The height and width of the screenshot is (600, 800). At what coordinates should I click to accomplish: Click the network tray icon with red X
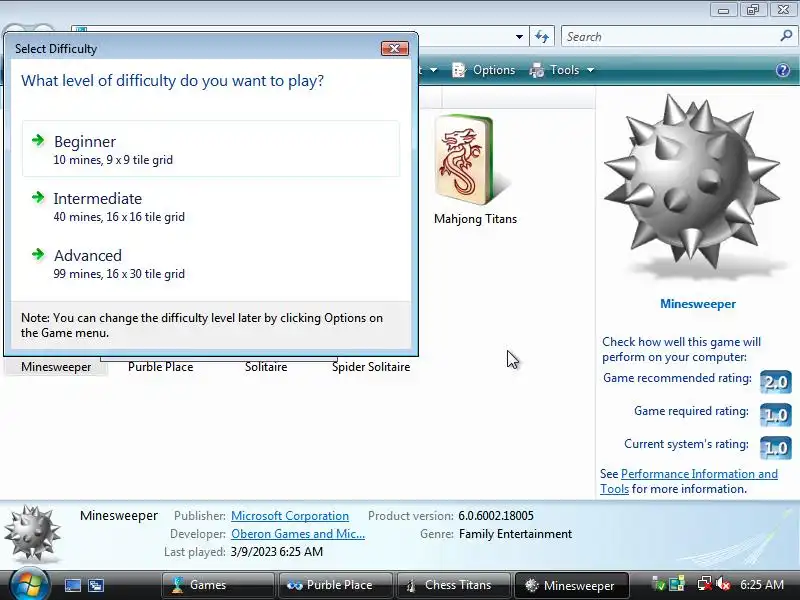coord(704,584)
